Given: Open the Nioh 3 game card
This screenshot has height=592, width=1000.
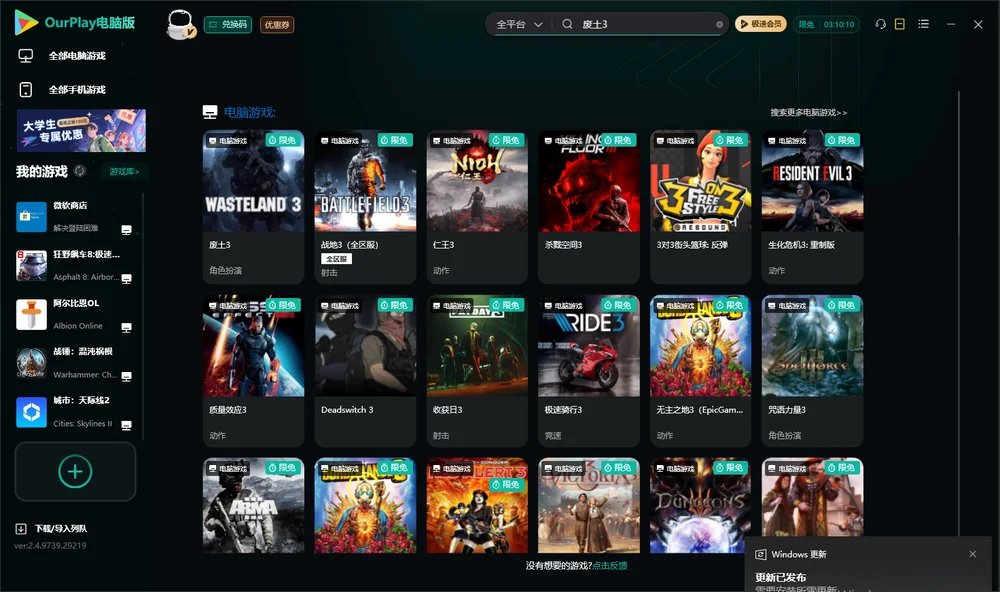Looking at the screenshot, I should click(477, 207).
